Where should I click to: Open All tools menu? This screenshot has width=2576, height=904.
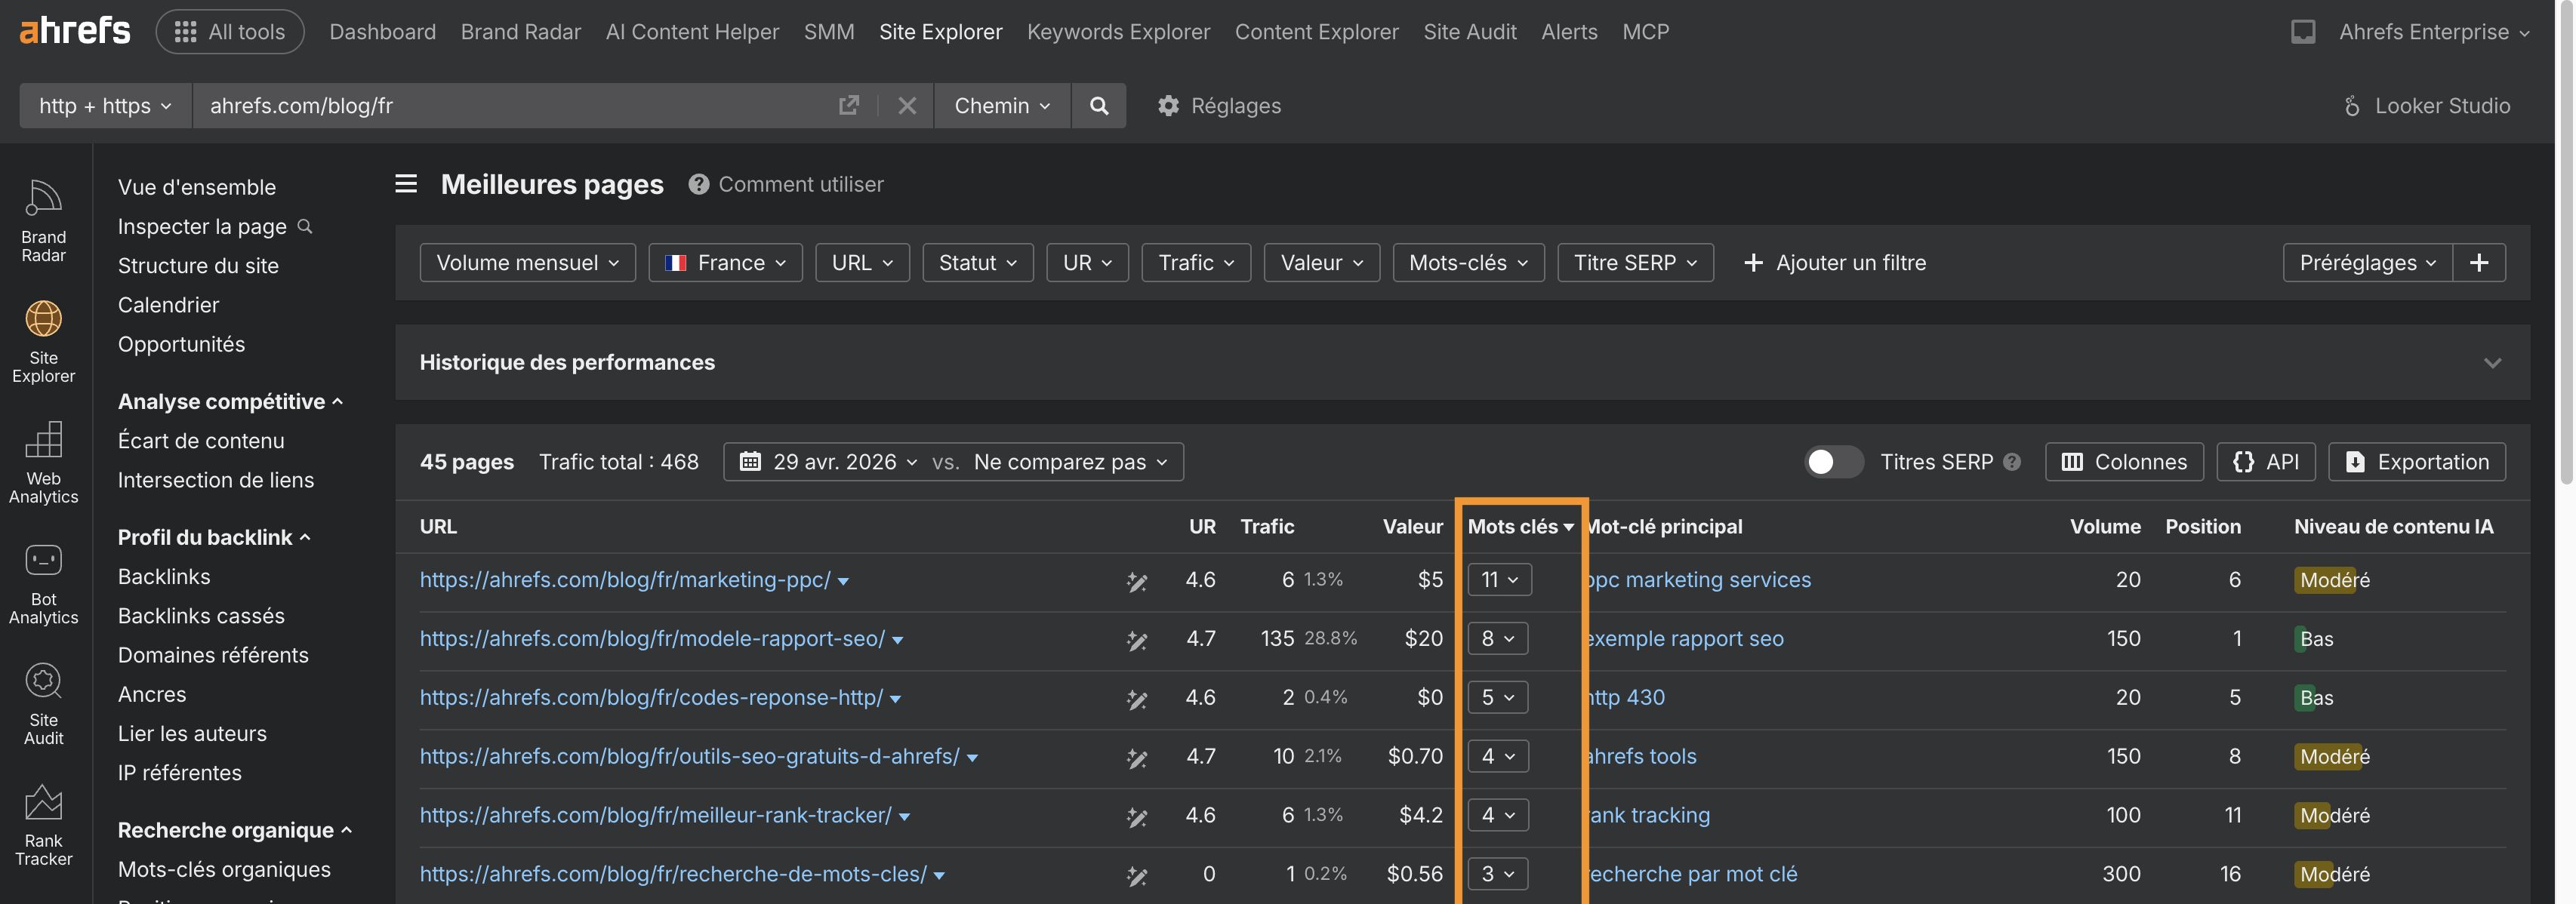click(229, 31)
